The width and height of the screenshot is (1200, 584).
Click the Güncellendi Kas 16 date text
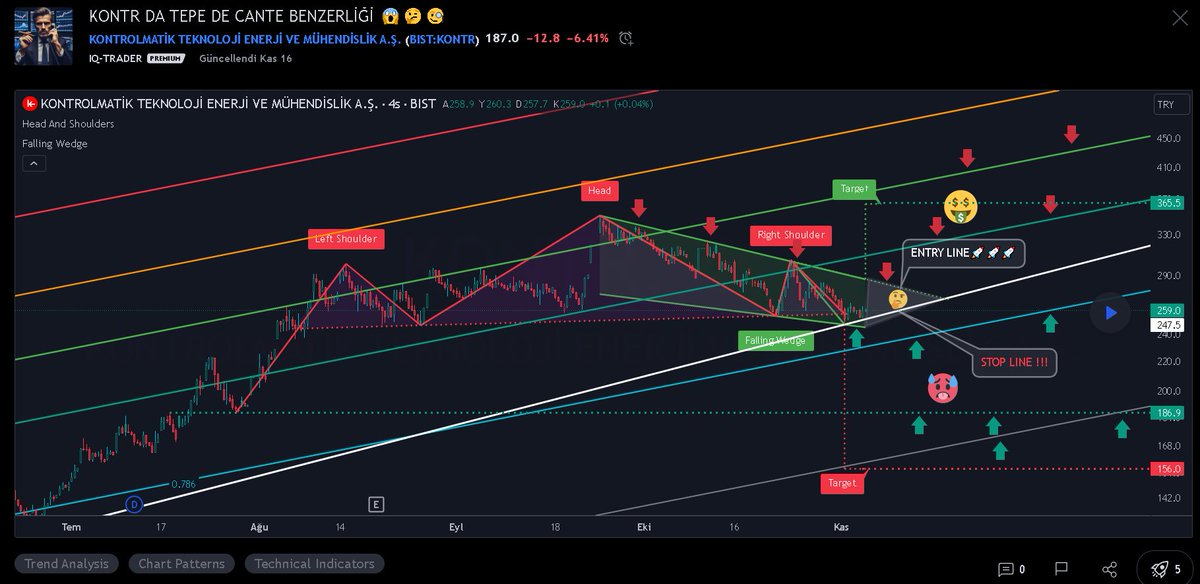(246, 59)
